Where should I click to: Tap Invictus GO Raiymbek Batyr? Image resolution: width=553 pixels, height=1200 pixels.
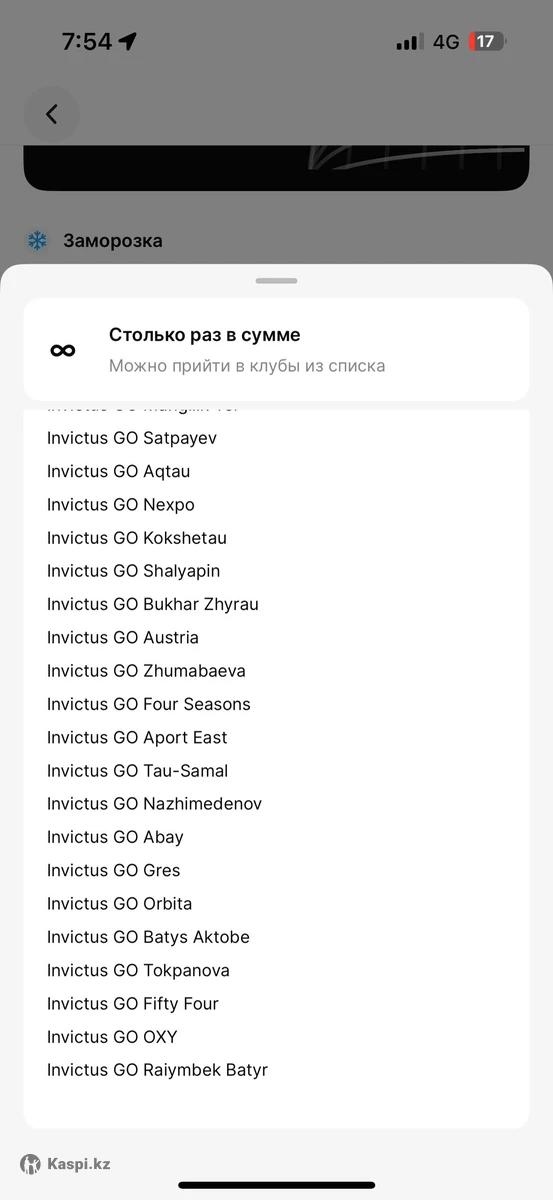158,1070
